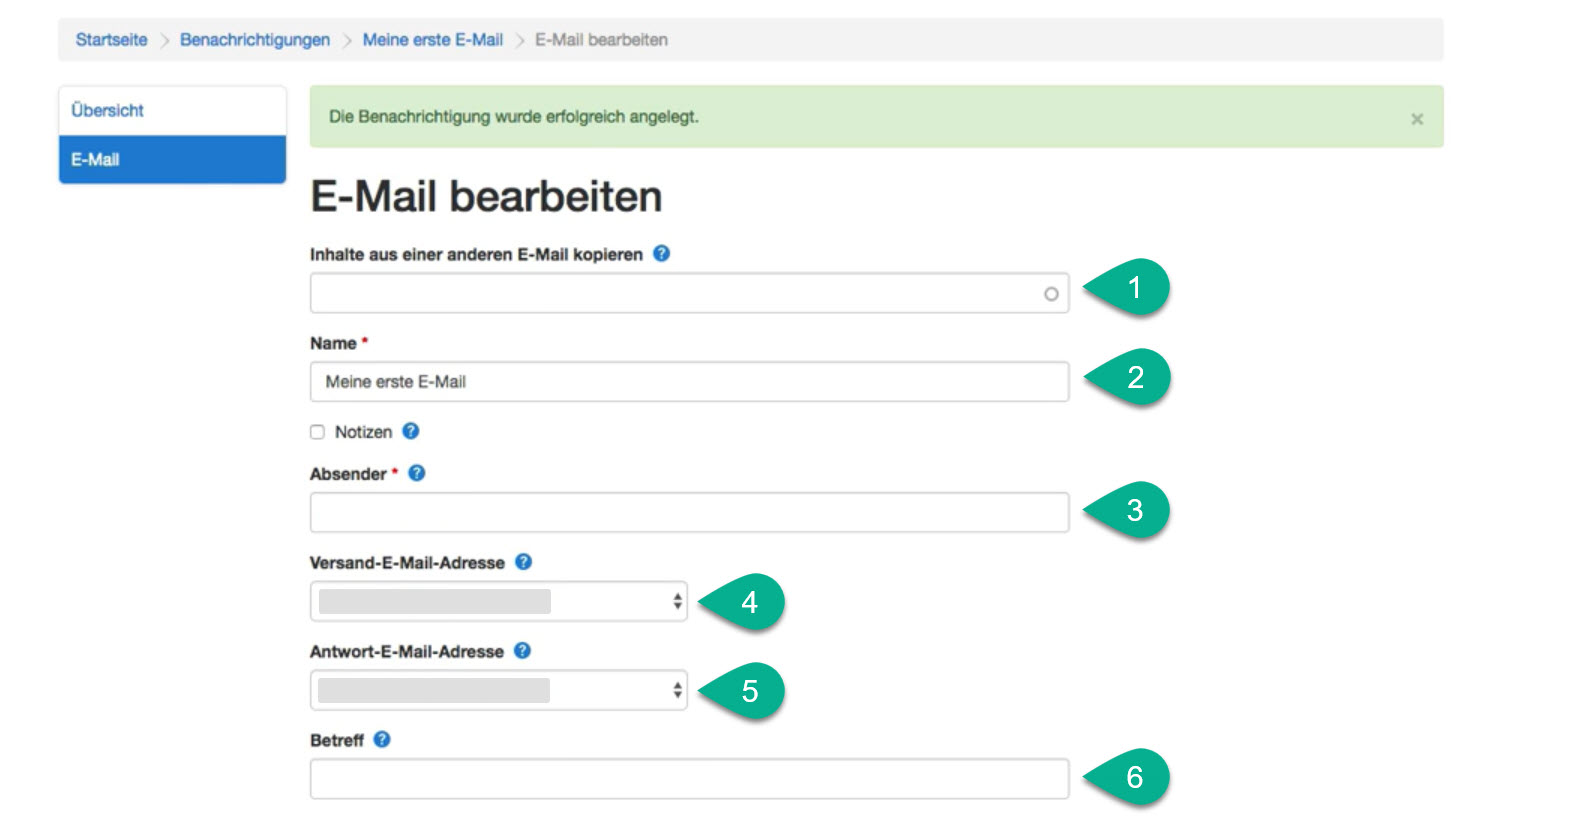This screenshot has height=828, width=1572.
Task: Show help for Versand-E-Mail-Adresse
Action: (523, 562)
